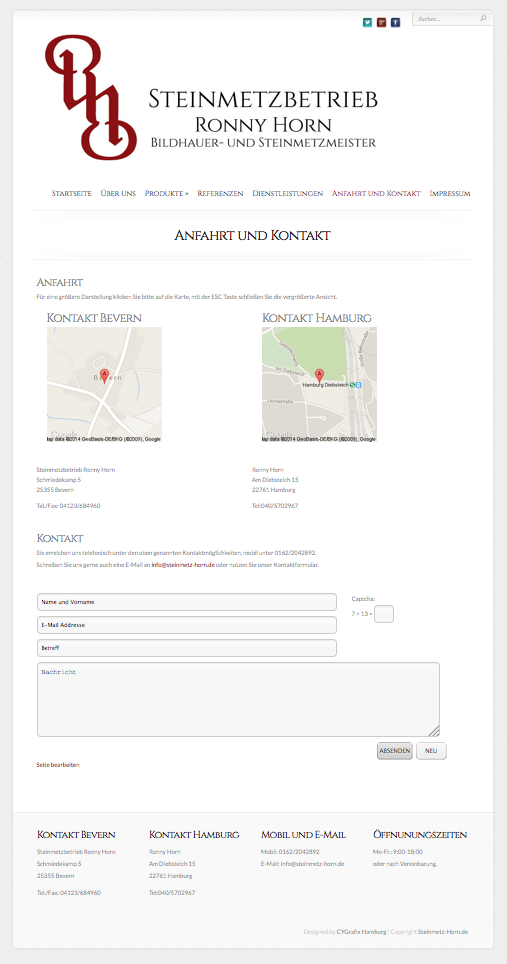
Task: Focus the Name und Vorname field
Action: coord(187,602)
